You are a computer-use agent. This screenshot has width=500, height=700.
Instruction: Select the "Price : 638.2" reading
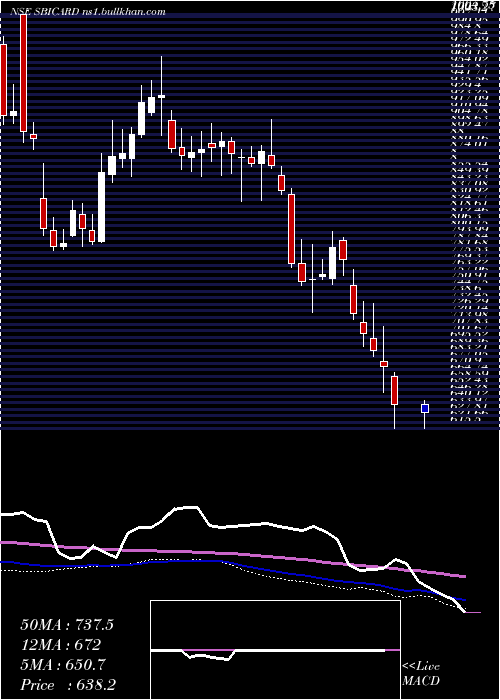click(x=69, y=685)
